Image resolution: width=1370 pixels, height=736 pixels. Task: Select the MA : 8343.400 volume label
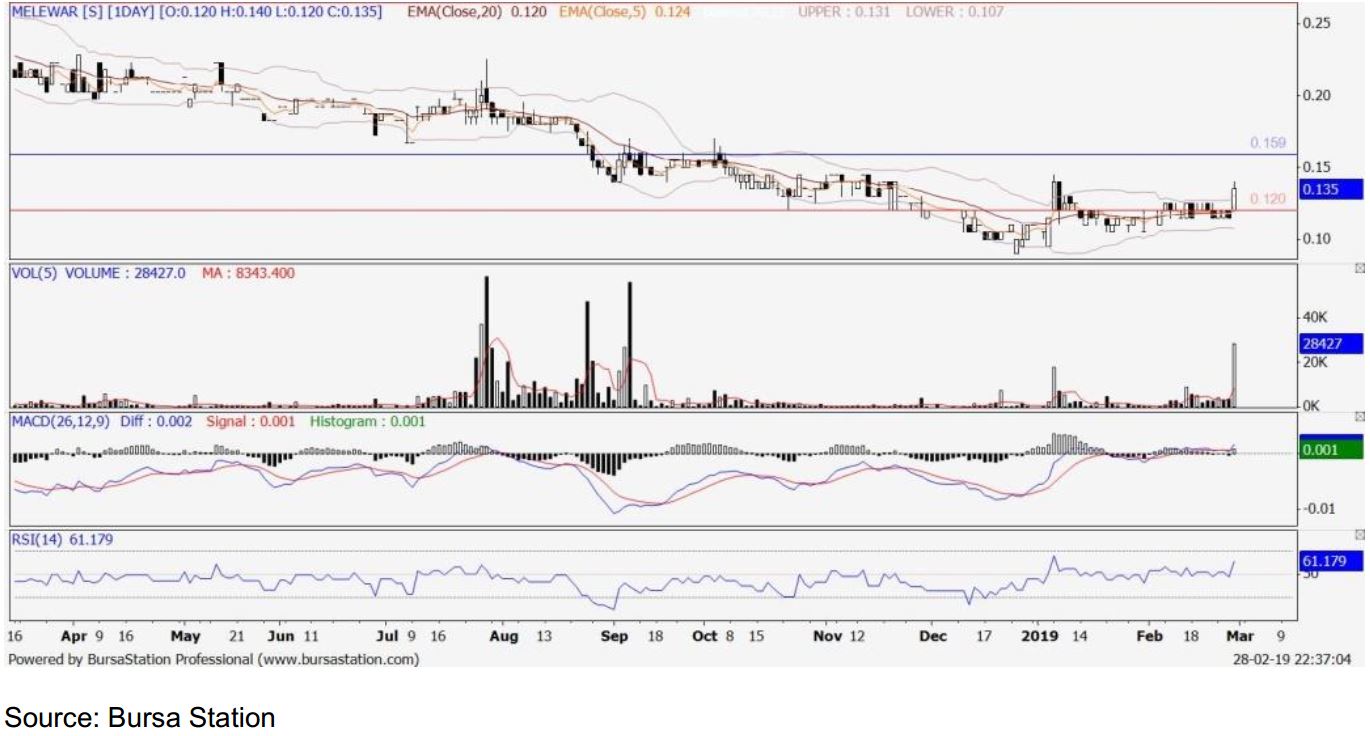pos(247,273)
